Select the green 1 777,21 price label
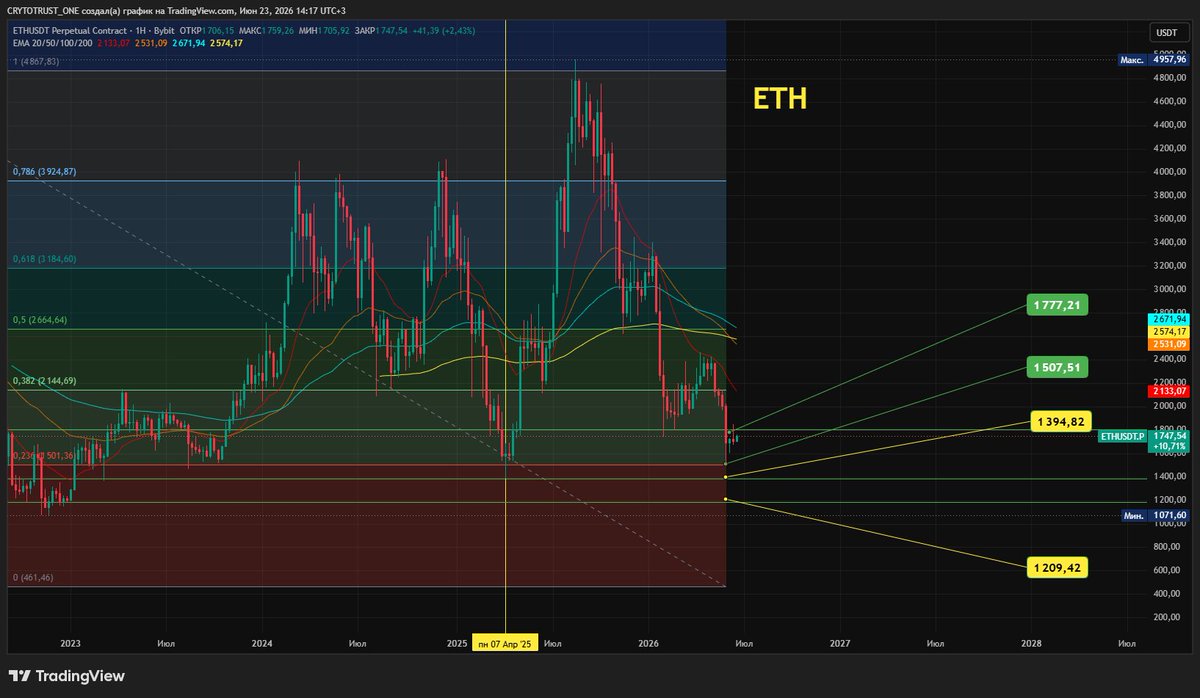The width and height of the screenshot is (1200, 698). [1057, 305]
